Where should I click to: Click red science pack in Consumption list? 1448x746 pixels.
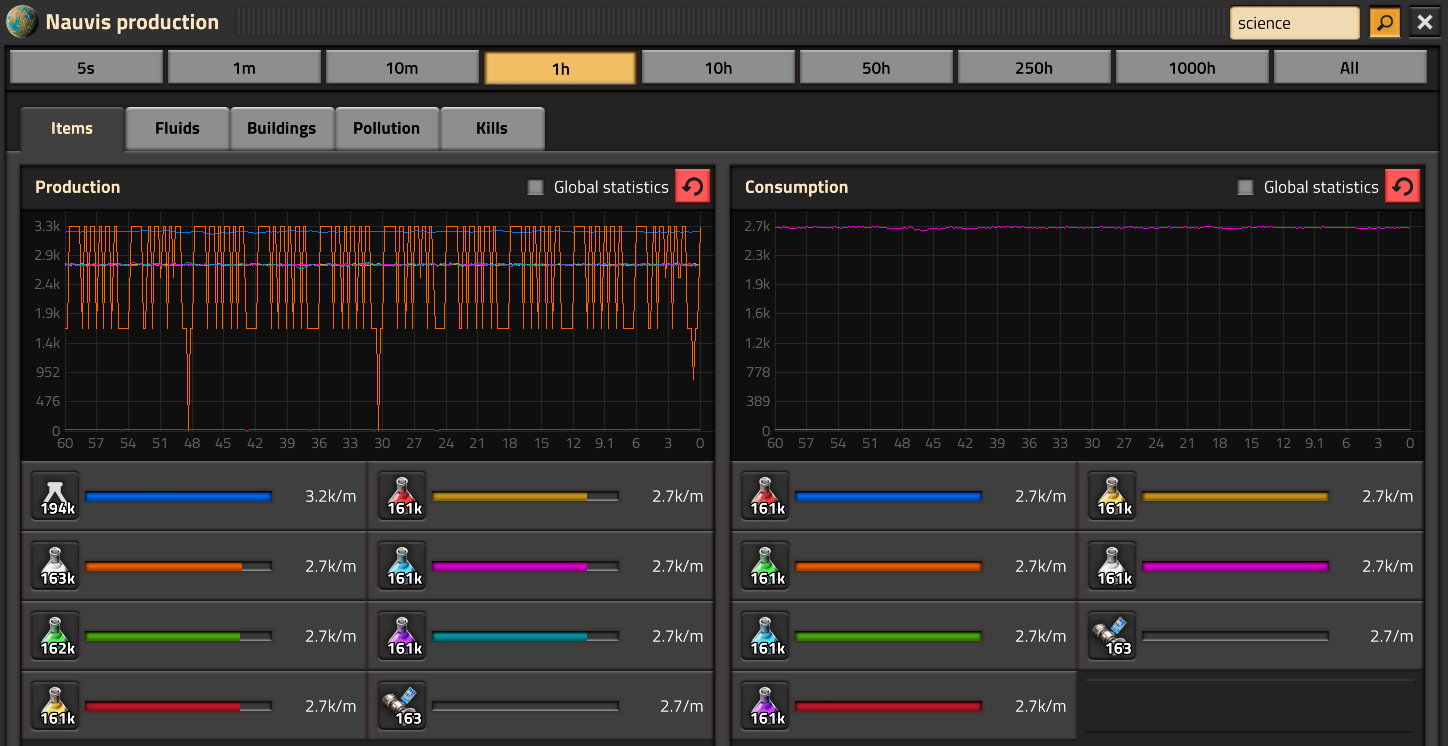pos(765,496)
